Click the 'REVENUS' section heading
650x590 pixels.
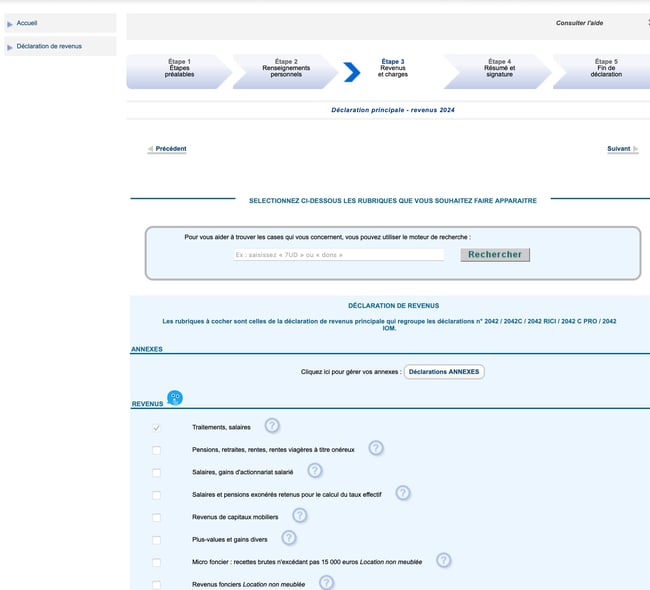point(147,404)
